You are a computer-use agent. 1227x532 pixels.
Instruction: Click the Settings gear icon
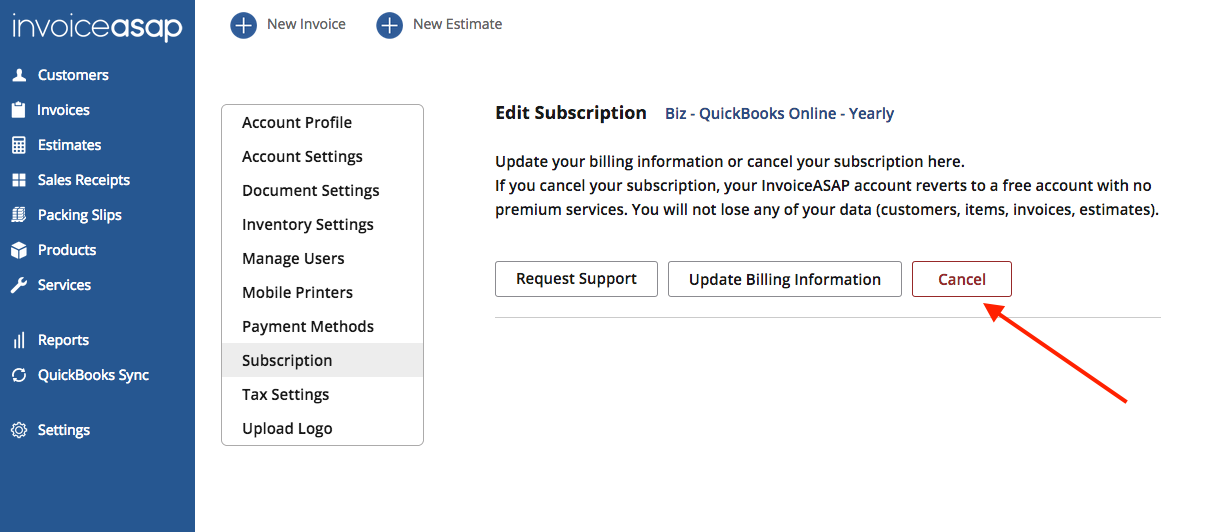point(18,430)
